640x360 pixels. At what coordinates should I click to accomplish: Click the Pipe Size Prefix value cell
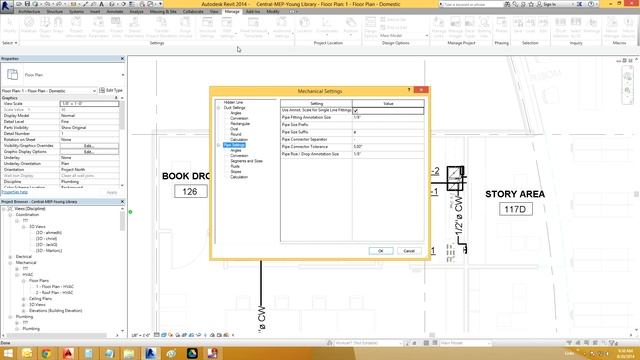(x=388, y=125)
